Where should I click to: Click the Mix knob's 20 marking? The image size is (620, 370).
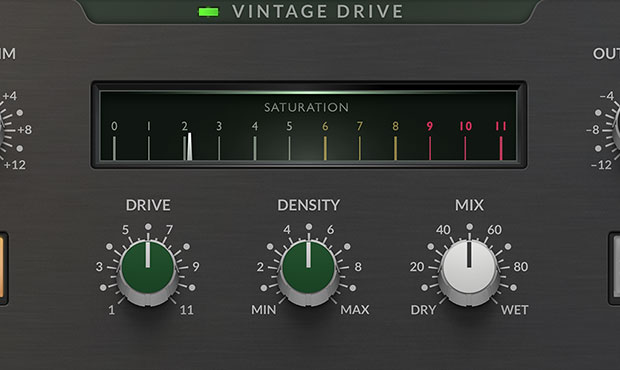coord(417,267)
